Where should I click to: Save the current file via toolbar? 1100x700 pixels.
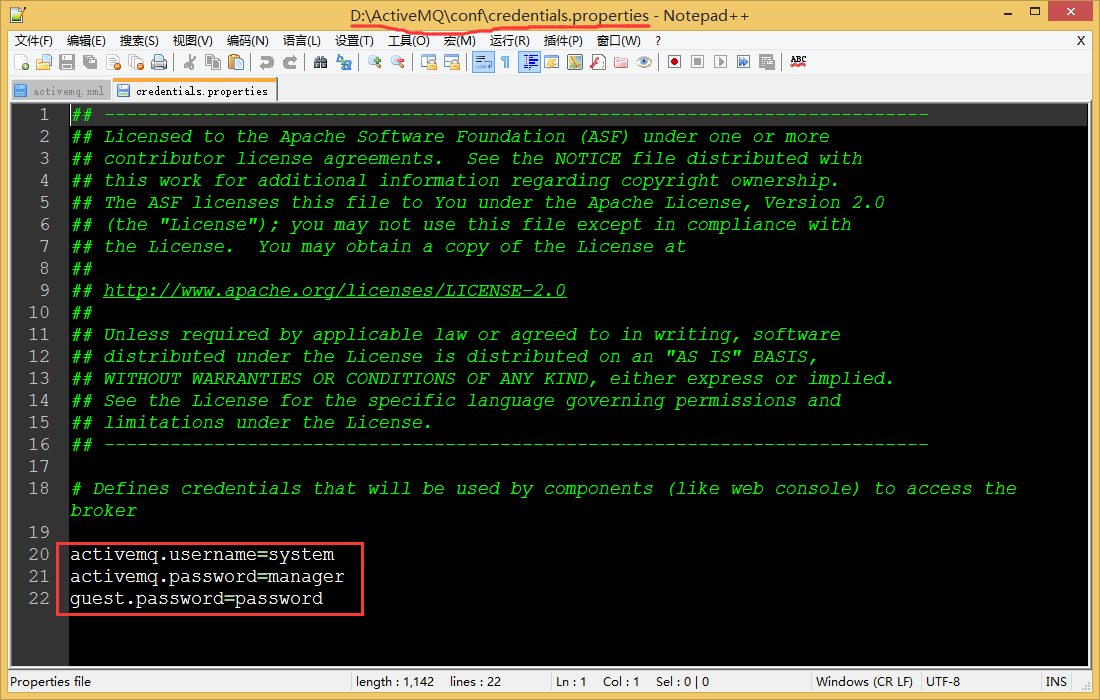[x=67, y=62]
